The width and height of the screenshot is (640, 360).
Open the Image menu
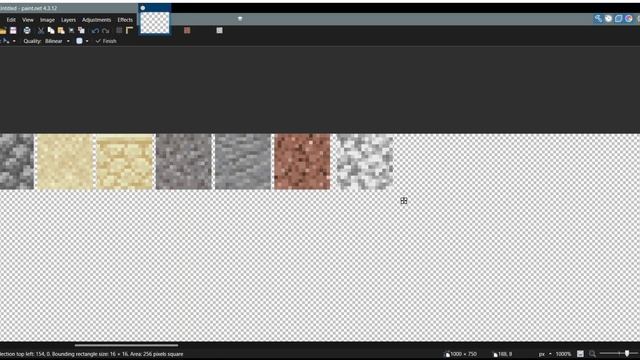tap(47, 20)
